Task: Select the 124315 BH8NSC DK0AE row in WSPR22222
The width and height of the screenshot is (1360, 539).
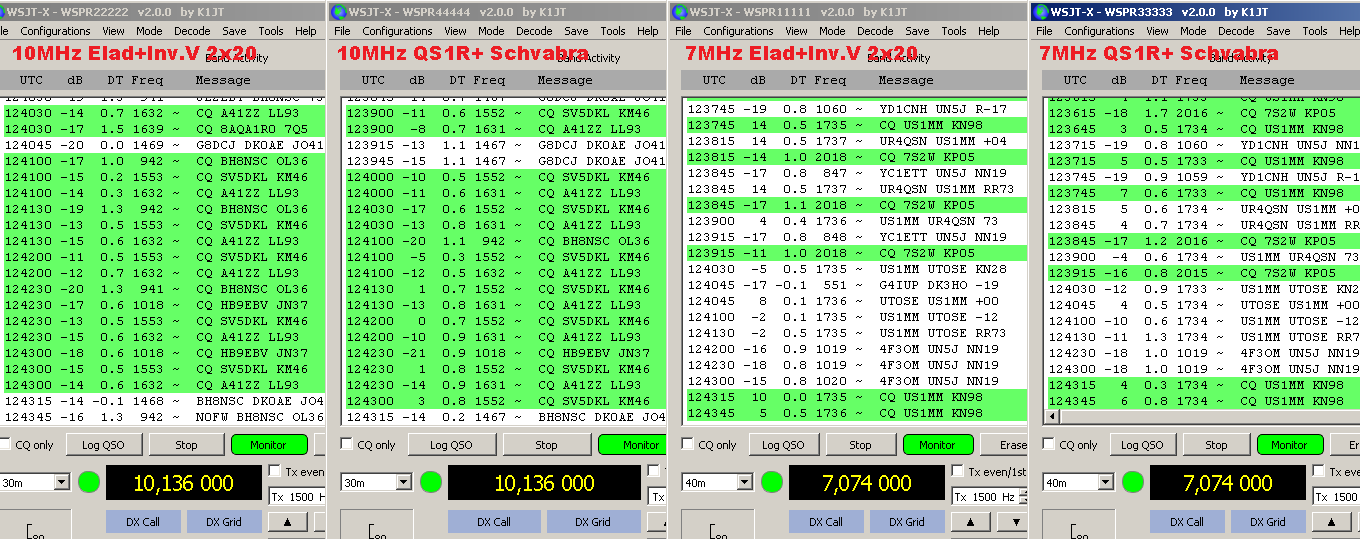Action: click(163, 401)
